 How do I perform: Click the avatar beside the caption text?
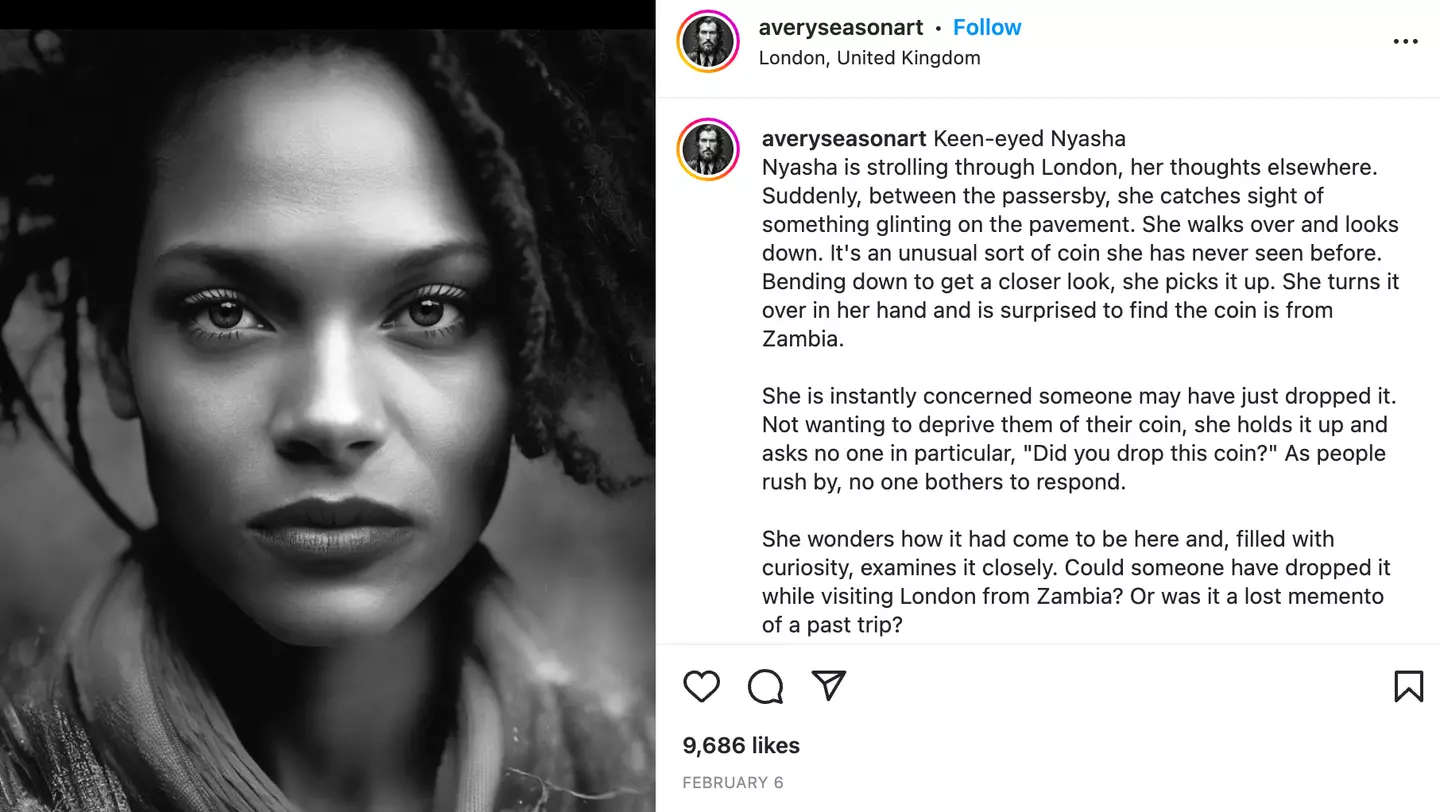[x=708, y=149]
